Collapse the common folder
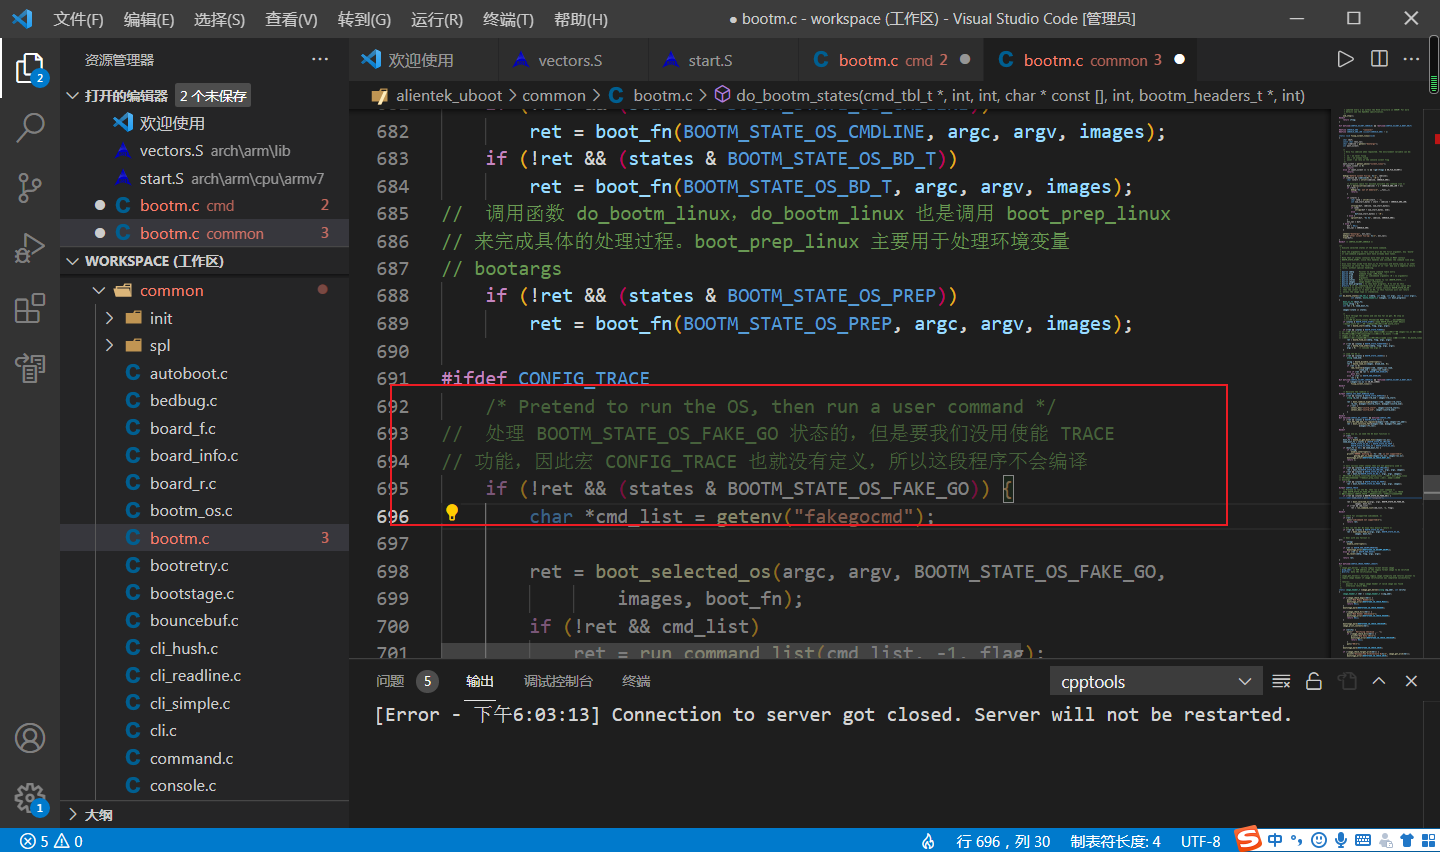The height and width of the screenshot is (852, 1440). pos(99,290)
